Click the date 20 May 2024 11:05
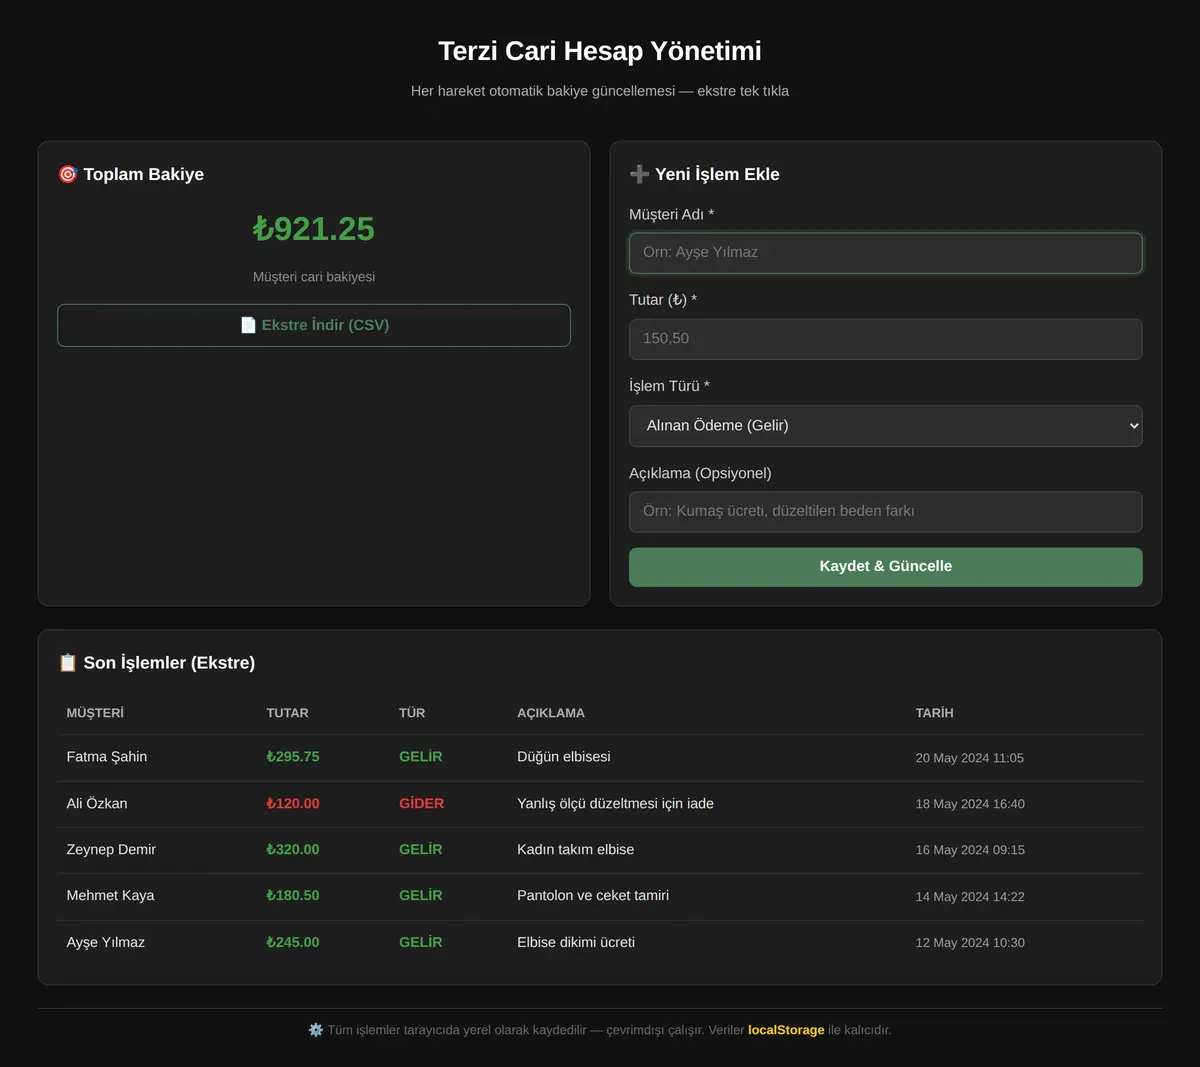 tap(970, 758)
